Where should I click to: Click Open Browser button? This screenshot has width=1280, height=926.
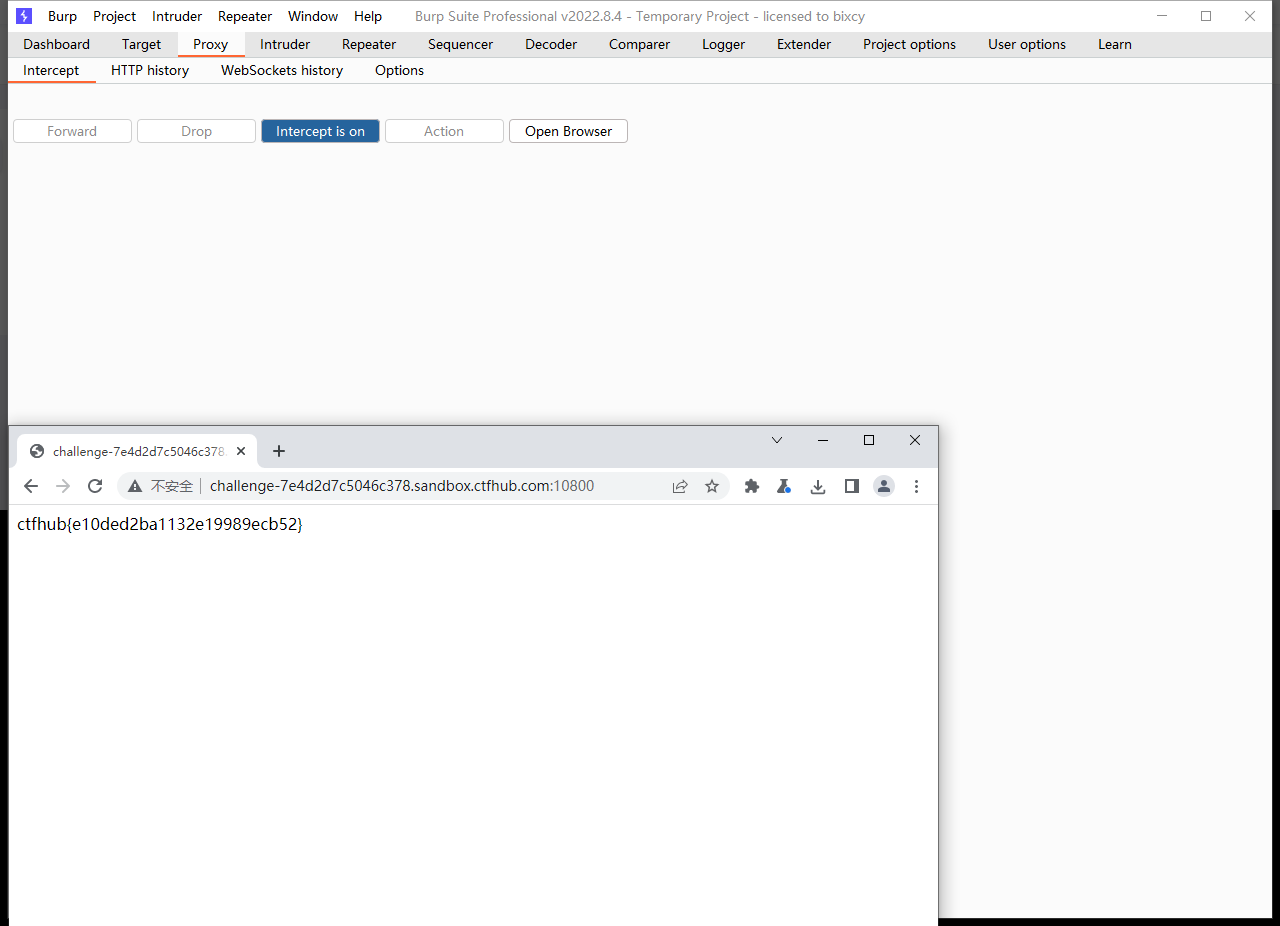(568, 131)
